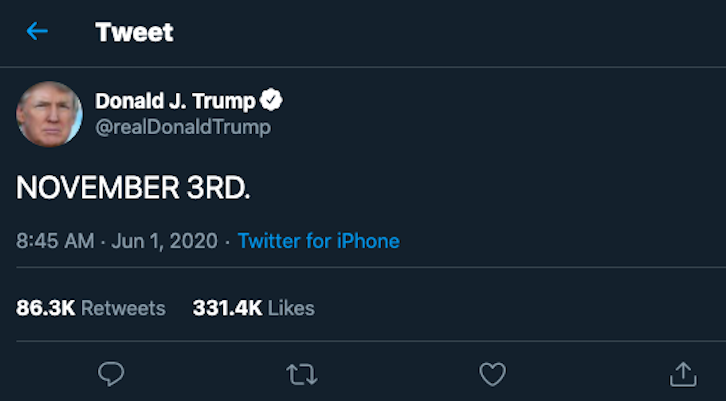
Task: Click the Tweet header title
Action: [134, 32]
